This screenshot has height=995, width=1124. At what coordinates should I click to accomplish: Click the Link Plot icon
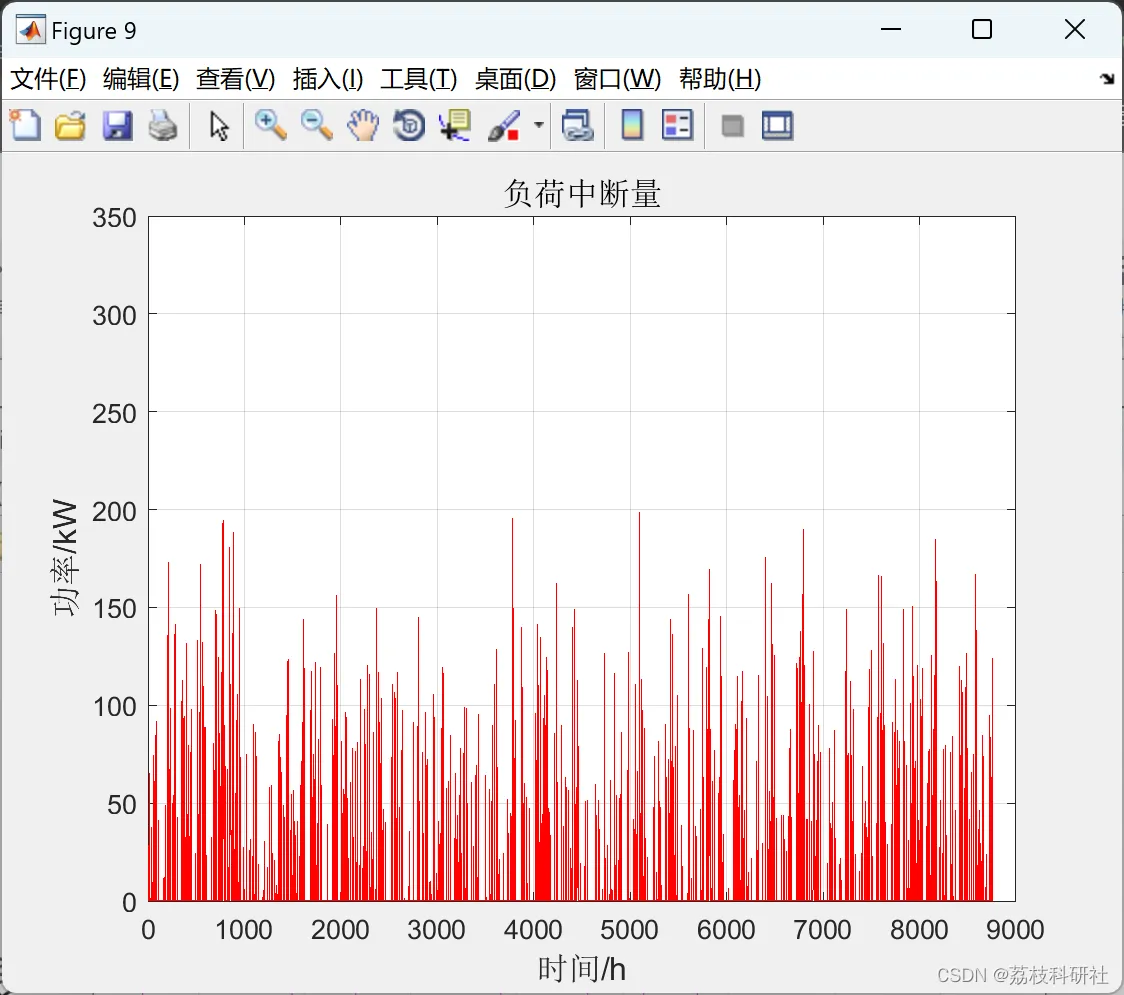577,125
